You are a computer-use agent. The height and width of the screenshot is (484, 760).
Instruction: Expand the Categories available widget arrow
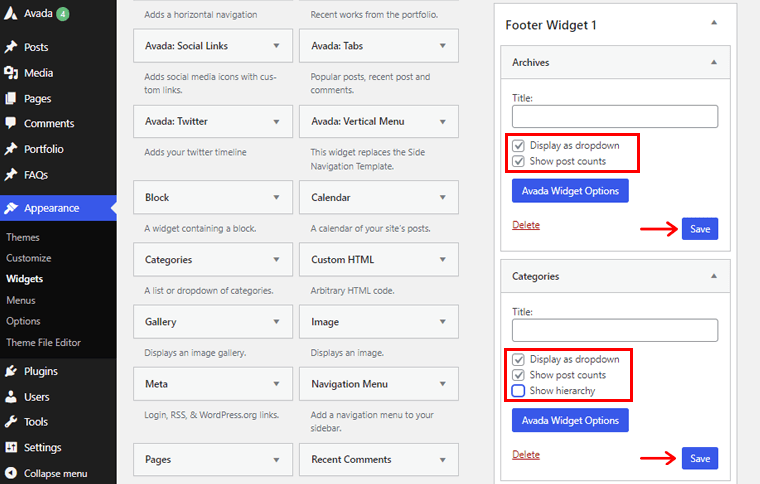tap(276, 259)
